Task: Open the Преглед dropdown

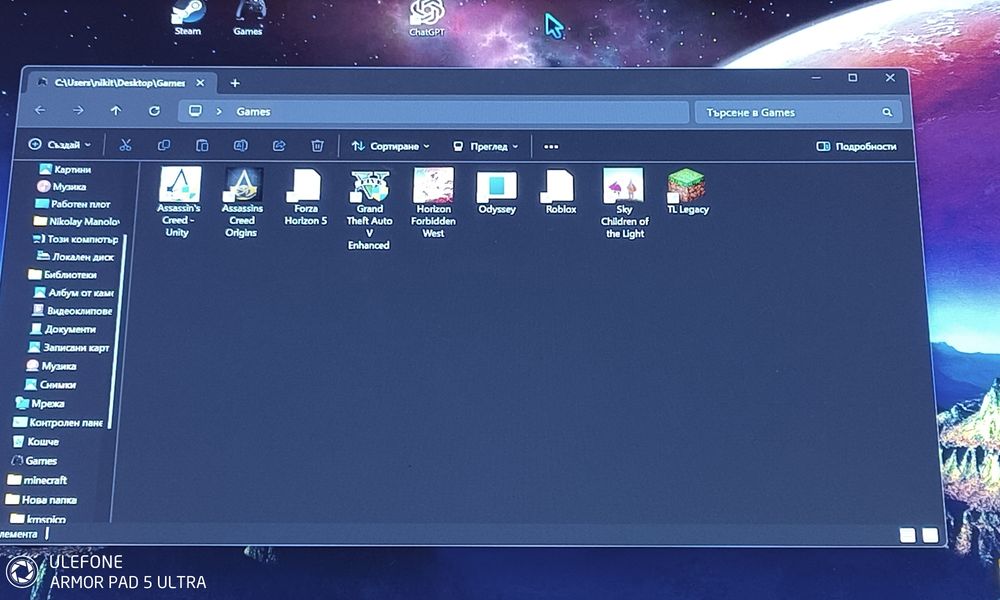Action: click(x=485, y=147)
